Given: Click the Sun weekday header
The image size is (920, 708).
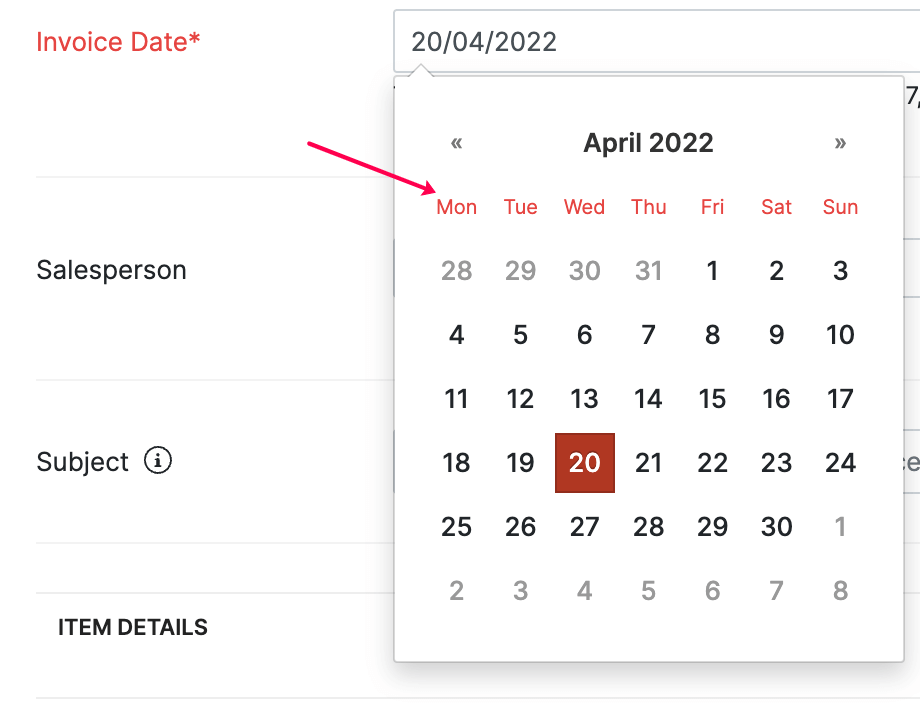Looking at the screenshot, I should [840, 207].
